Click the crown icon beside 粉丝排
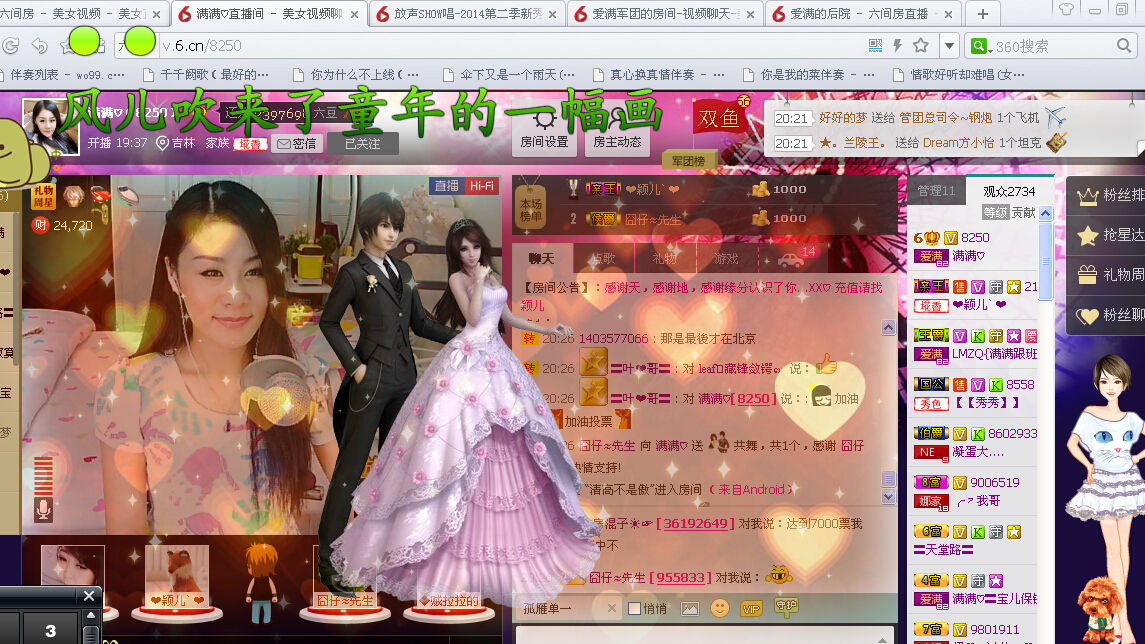The image size is (1145, 644). (x=1087, y=196)
